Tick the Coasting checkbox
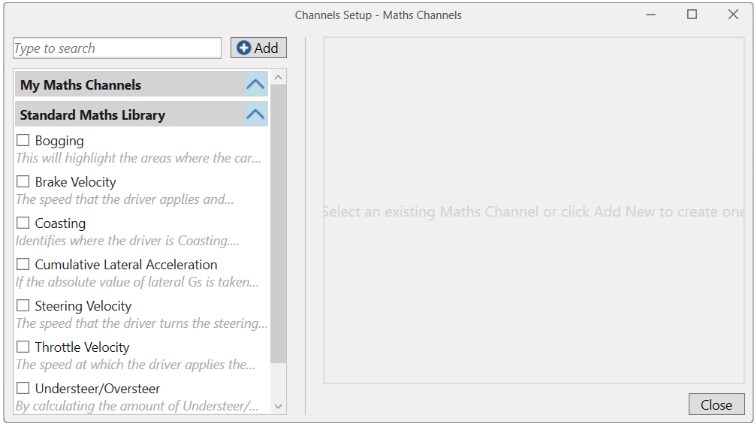The height and width of the screenshot is (424, 755). [23, 223]
